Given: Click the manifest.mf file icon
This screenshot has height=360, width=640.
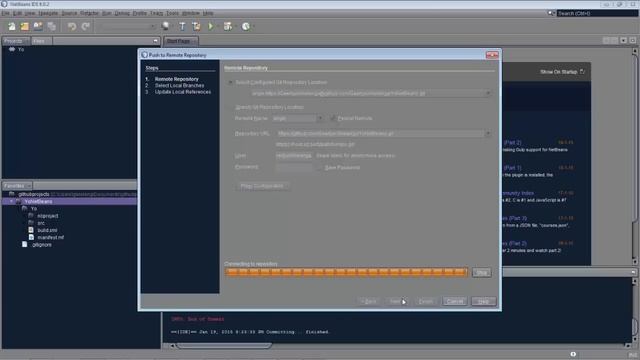Looking at the screenshot, I should click(31, 237).
